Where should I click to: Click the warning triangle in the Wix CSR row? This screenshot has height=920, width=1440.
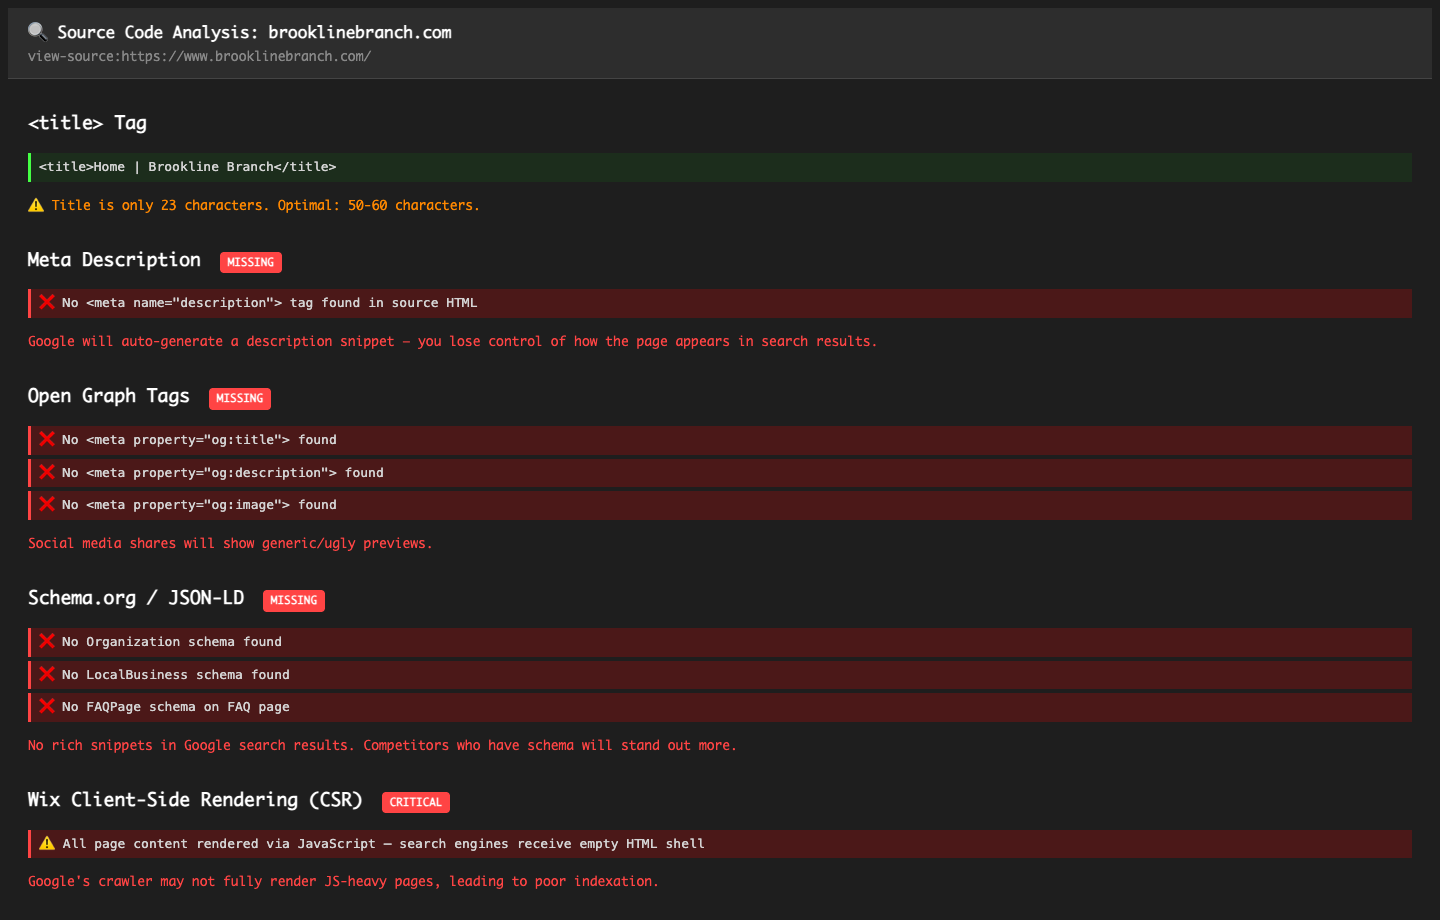click(46, 843)
